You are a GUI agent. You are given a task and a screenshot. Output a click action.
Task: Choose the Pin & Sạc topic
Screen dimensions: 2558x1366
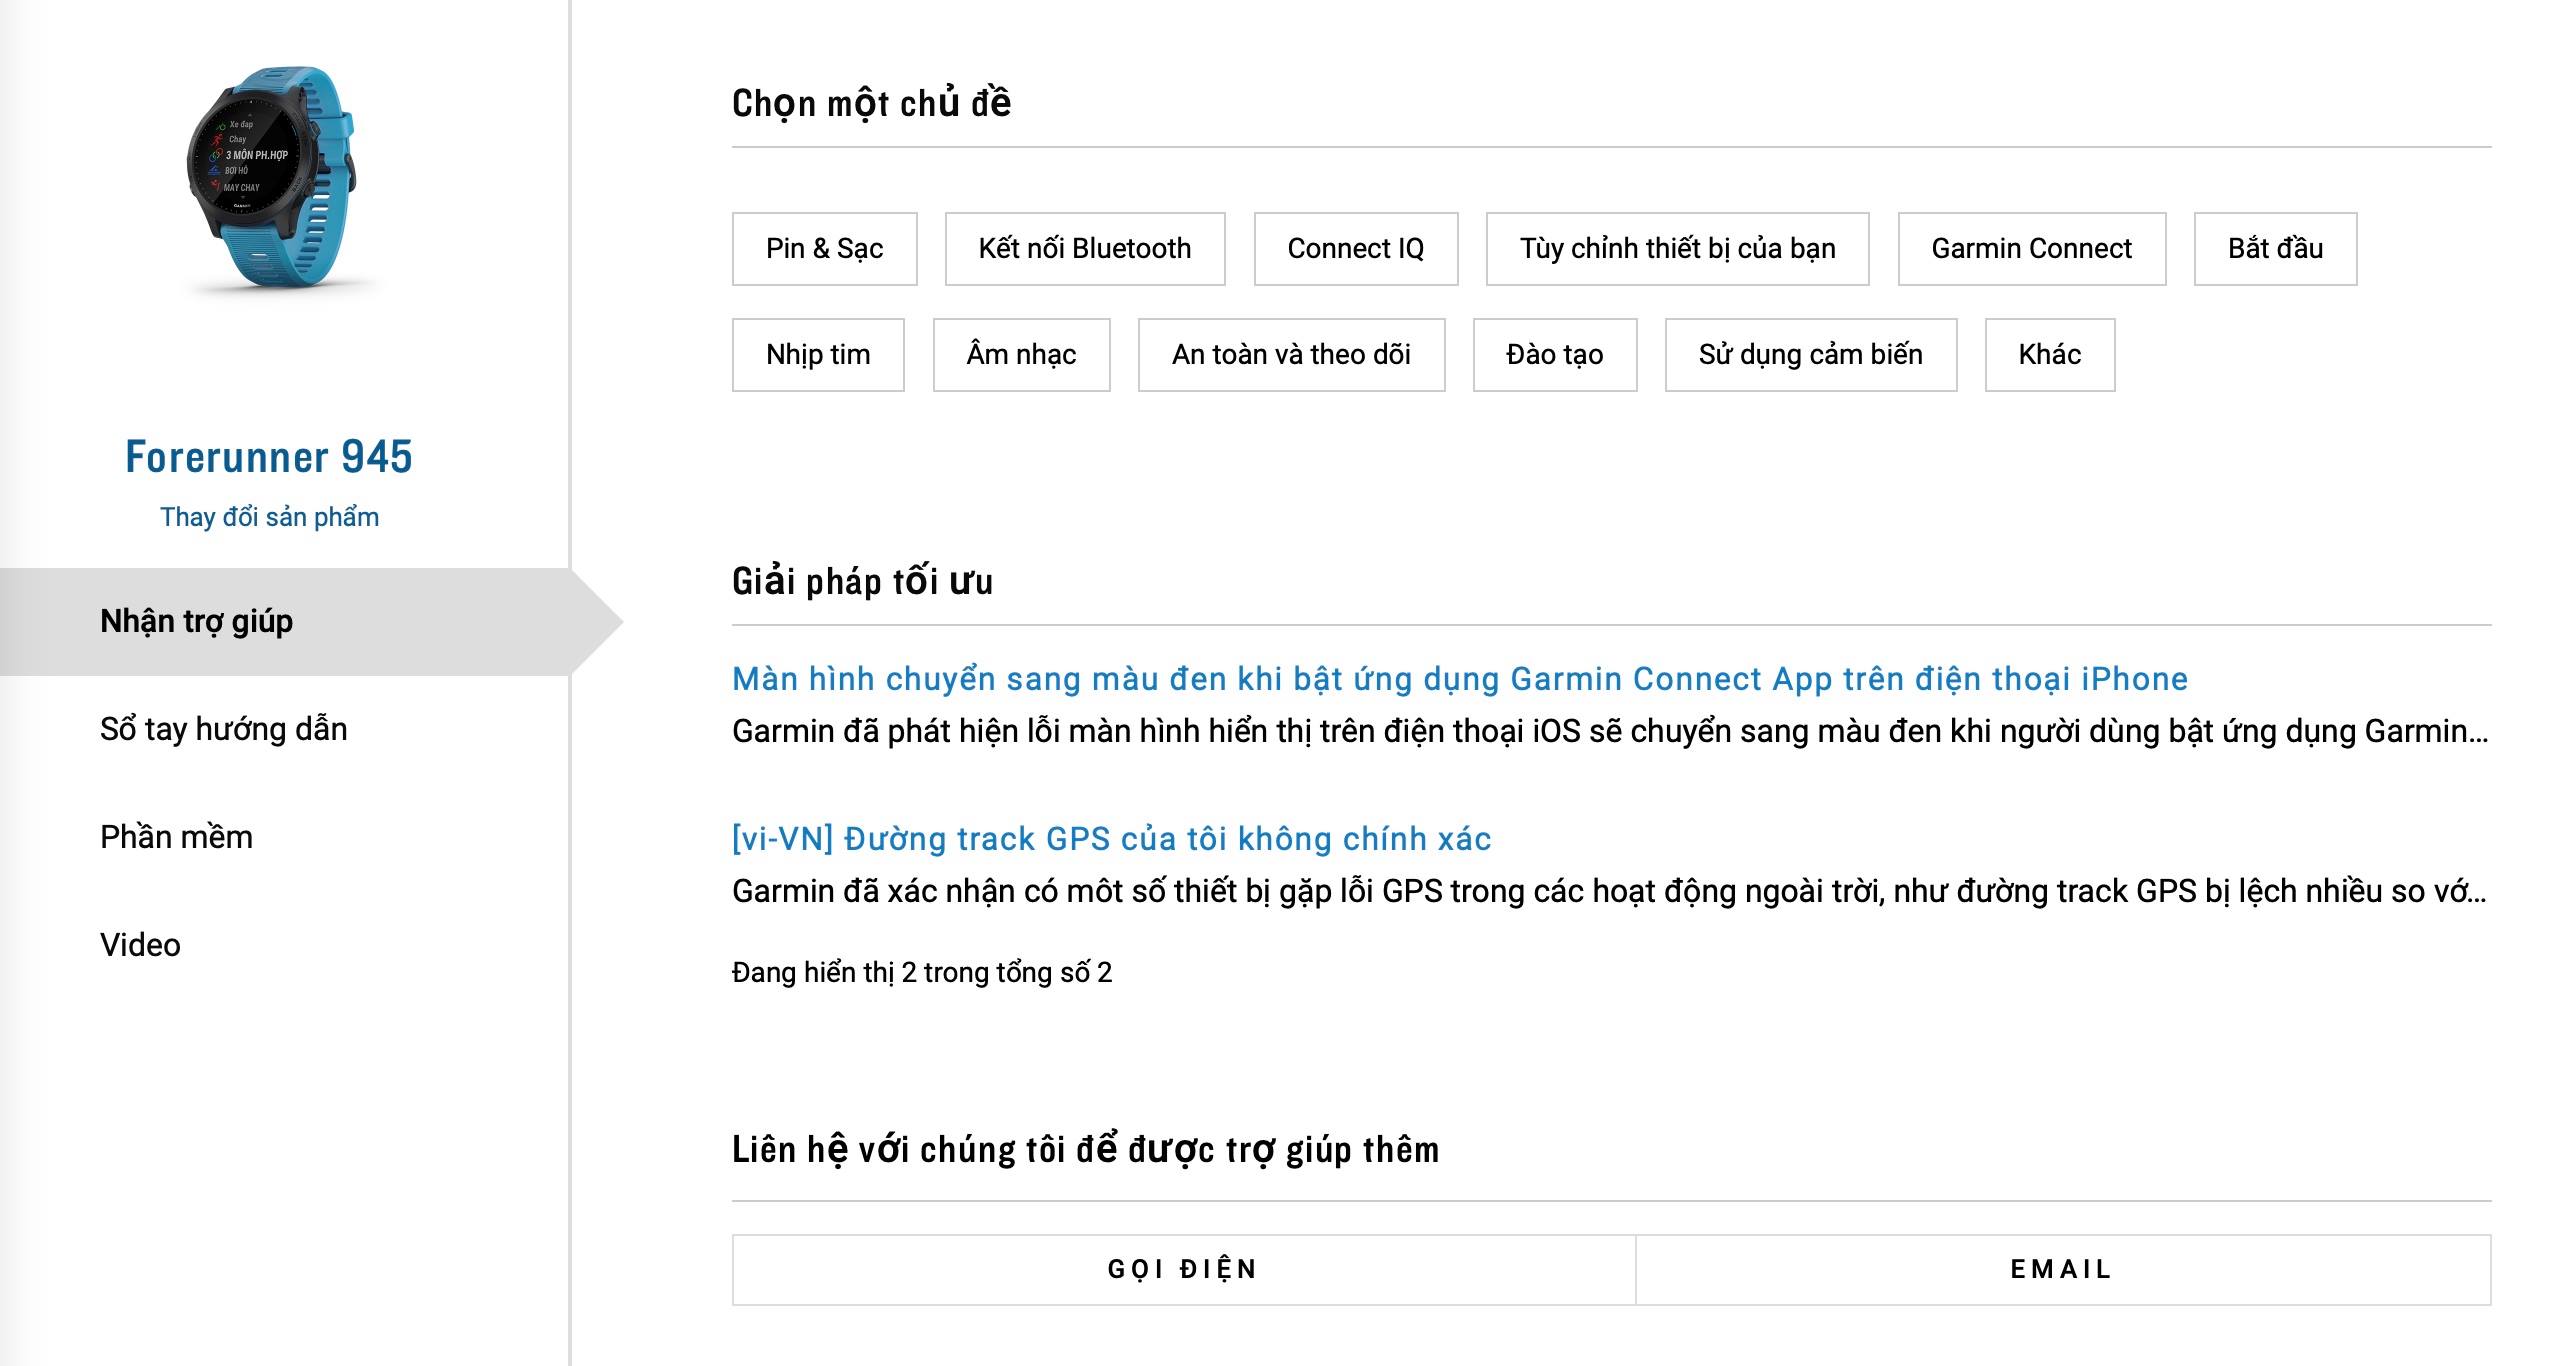824,249
